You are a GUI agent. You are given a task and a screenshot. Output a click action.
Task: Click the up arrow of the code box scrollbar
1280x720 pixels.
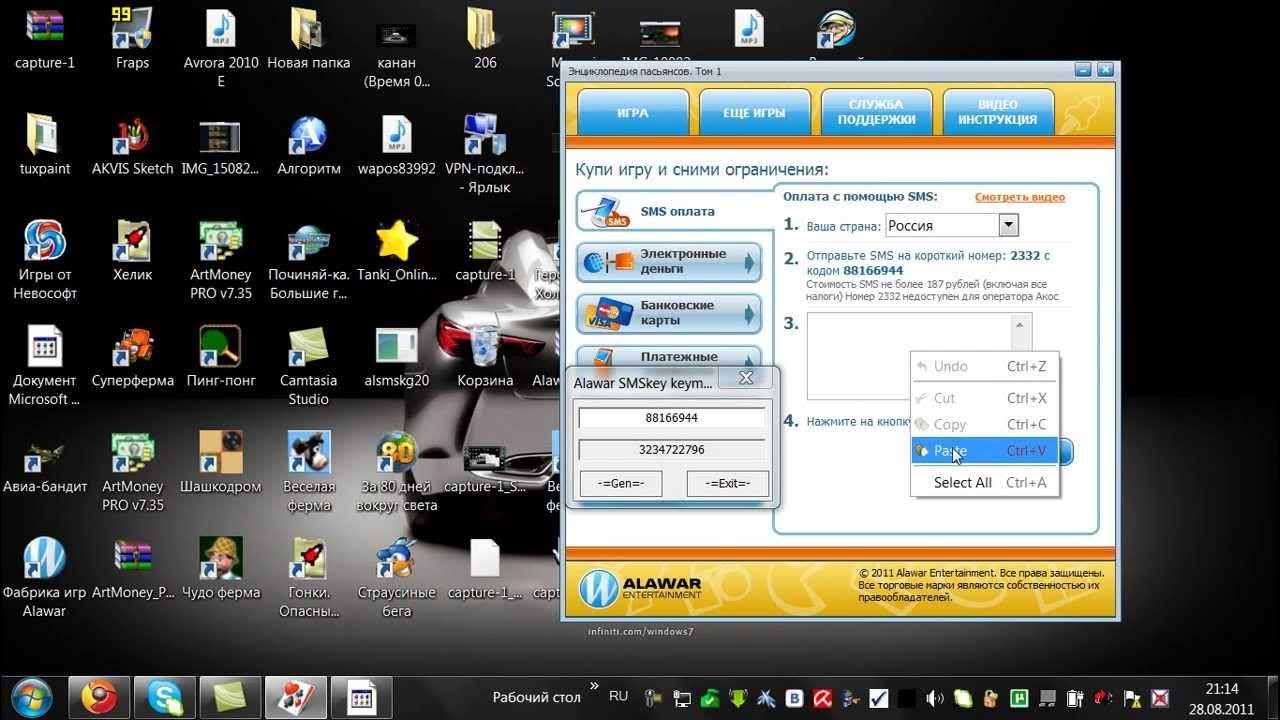1020,324
